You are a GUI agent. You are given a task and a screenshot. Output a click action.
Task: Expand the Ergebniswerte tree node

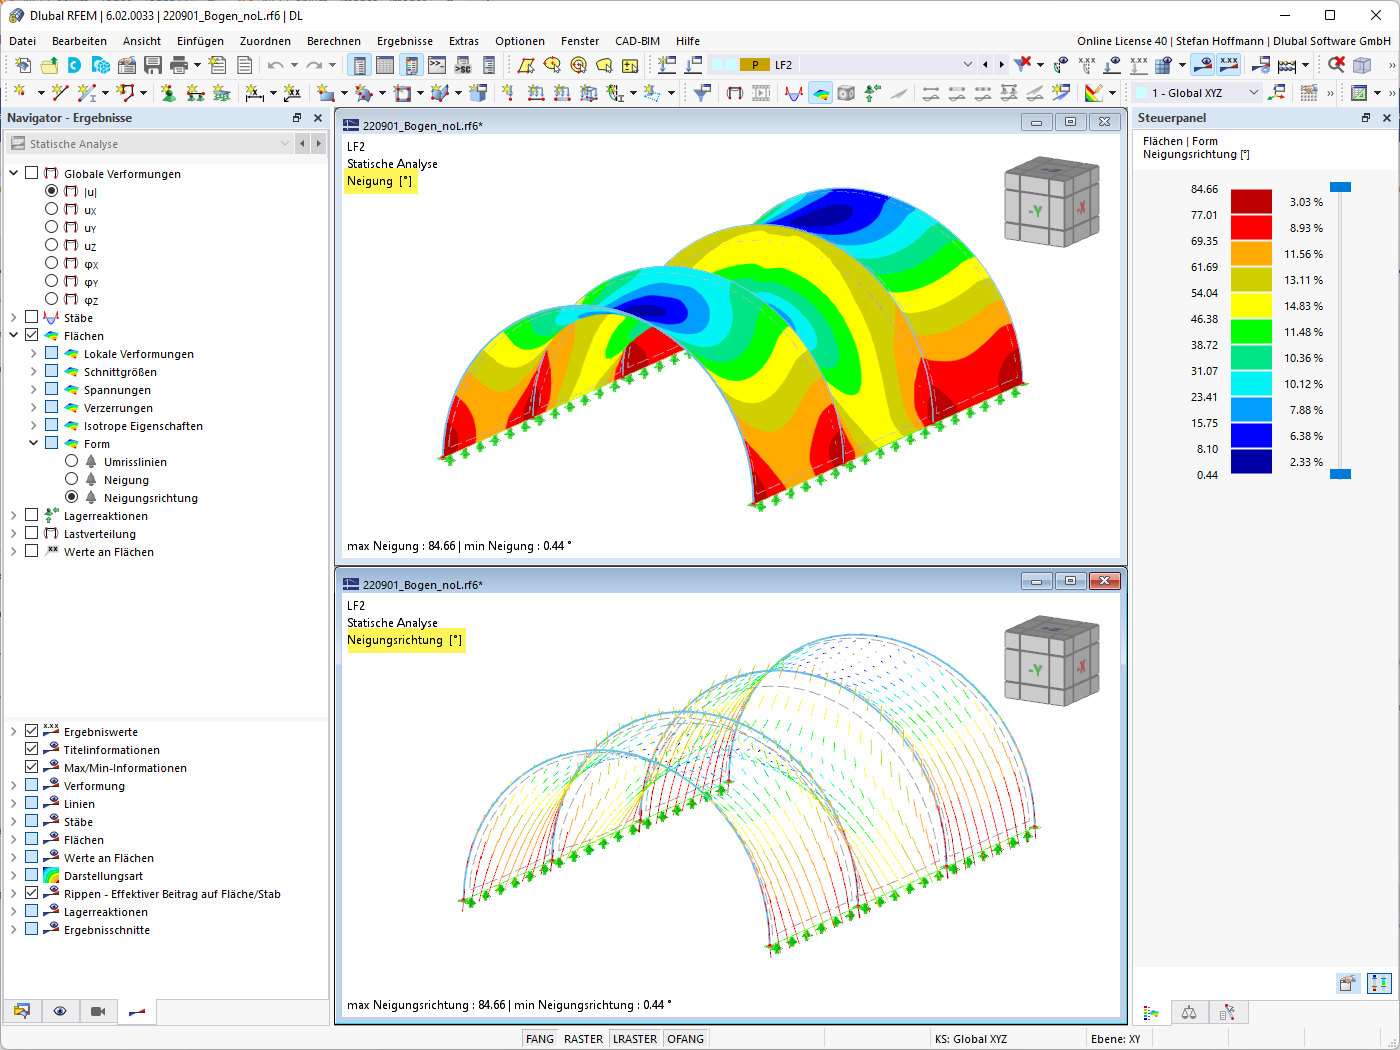pyautogui.click(x=14, y=731)
